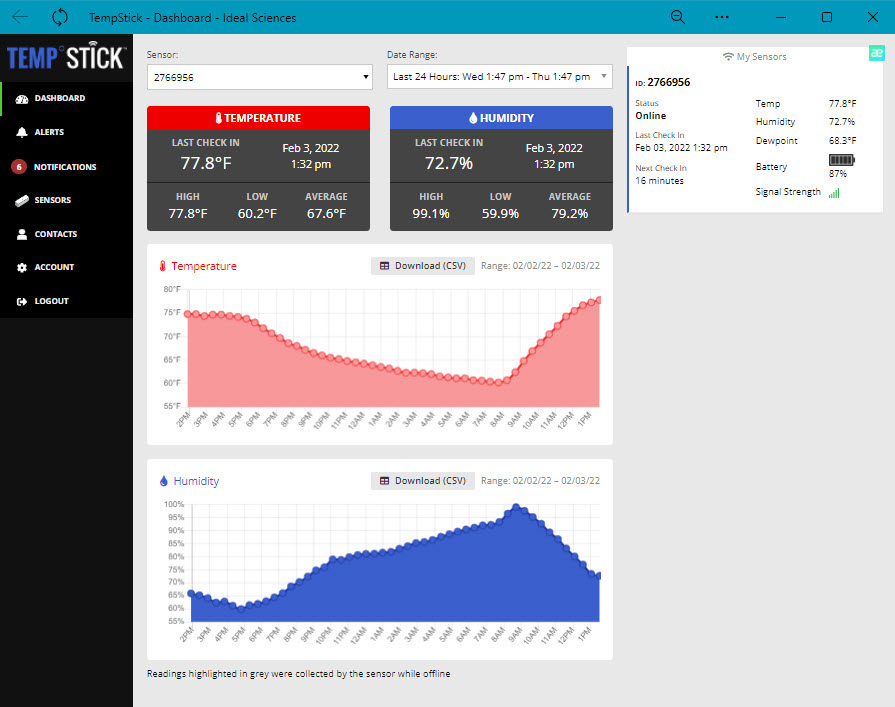
Task: Go to Alerts in the sidebar
Action: pyautogui.click(x=49, y=132)
